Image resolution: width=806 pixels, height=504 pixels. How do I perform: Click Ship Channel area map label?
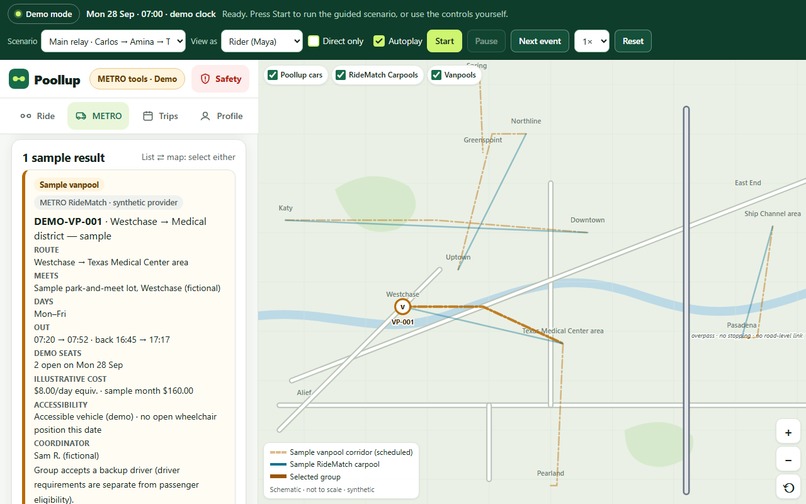(773, 213)
